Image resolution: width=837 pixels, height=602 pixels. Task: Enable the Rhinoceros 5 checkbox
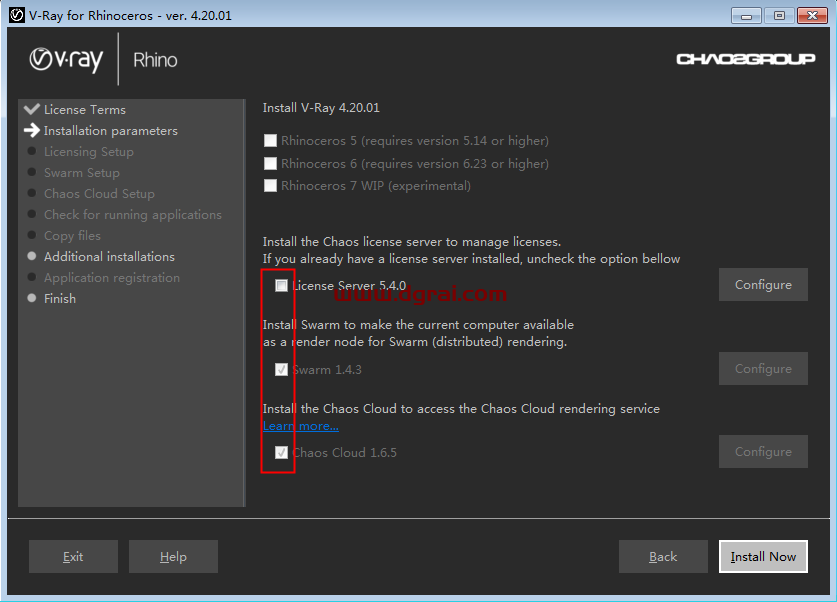tap(270, 141)
